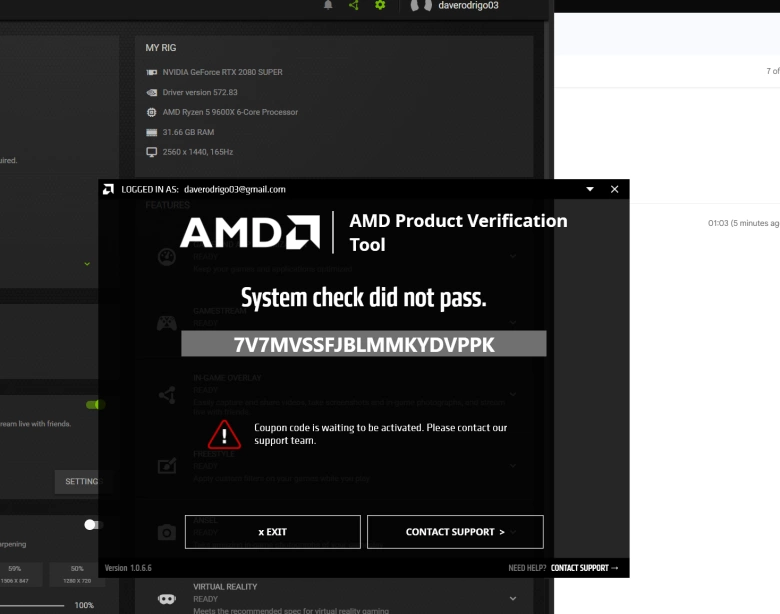Click ANSEL camera icon
The image size is (780, 614).
(x=167, y=533)
